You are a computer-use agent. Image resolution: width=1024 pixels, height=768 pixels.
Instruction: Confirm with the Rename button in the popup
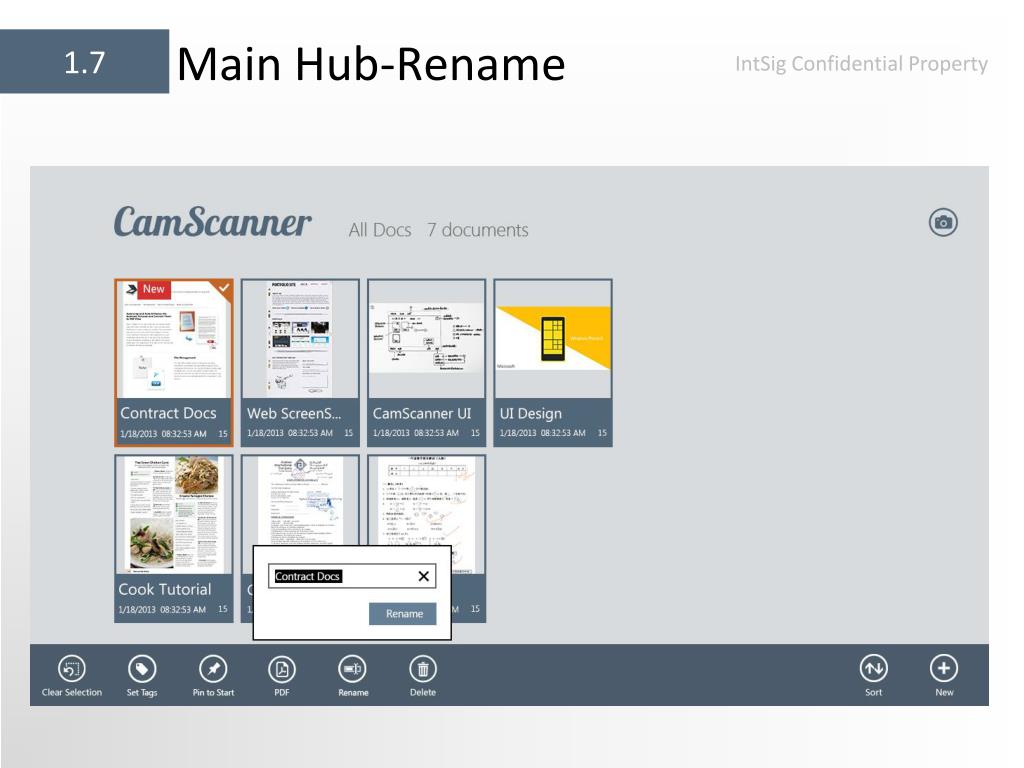403,614
